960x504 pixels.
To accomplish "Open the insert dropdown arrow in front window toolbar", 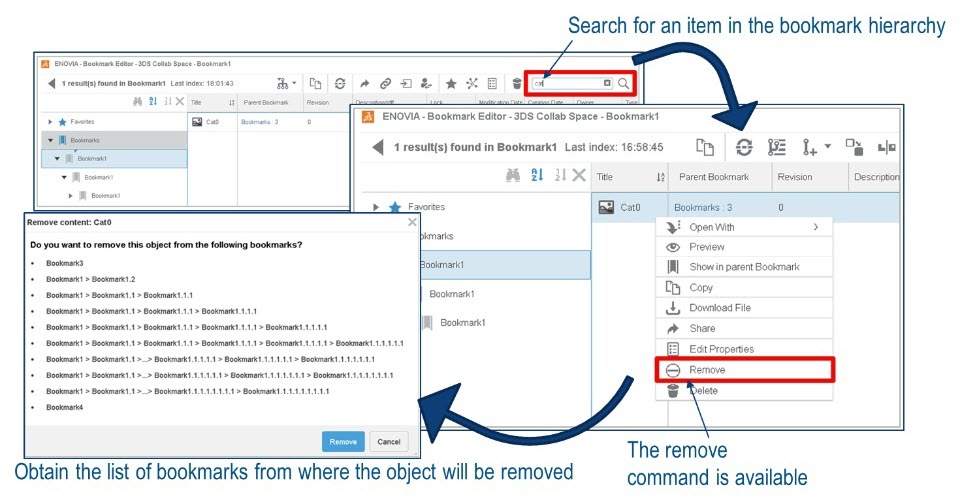I will point(828,146).
